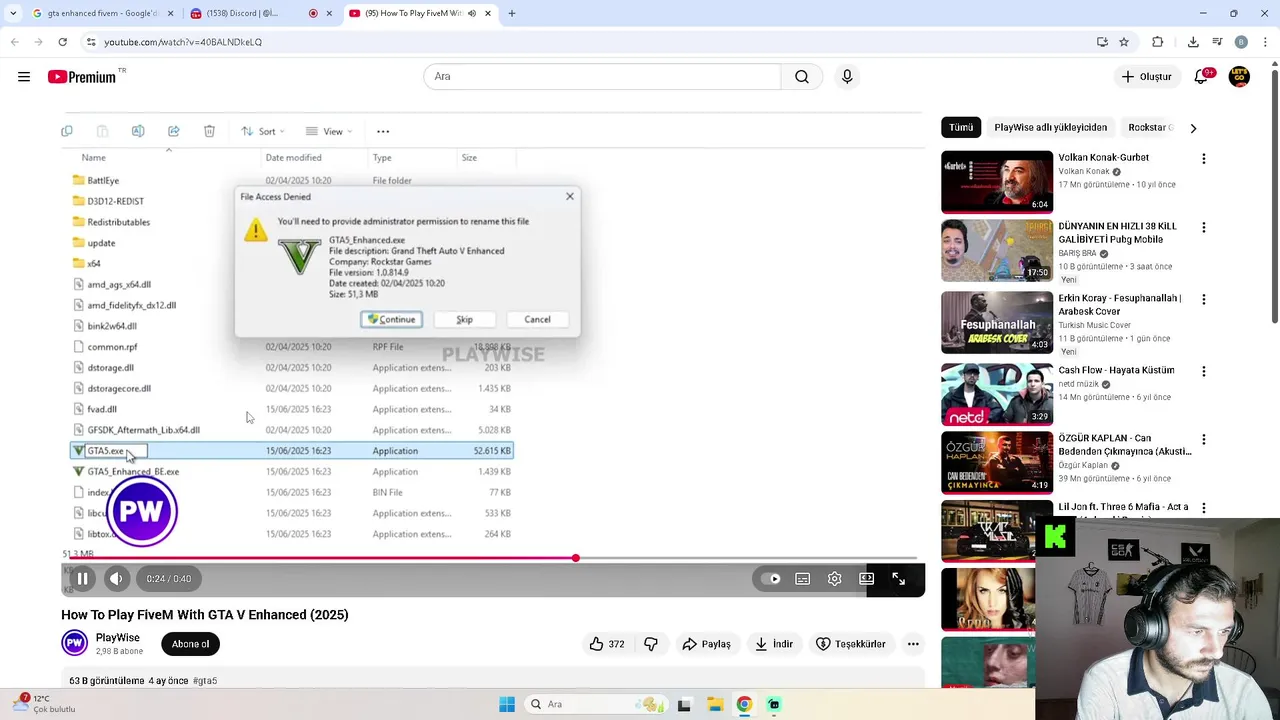
Task: Open Chrome downloads icon
Action: tap(1193, 42)
